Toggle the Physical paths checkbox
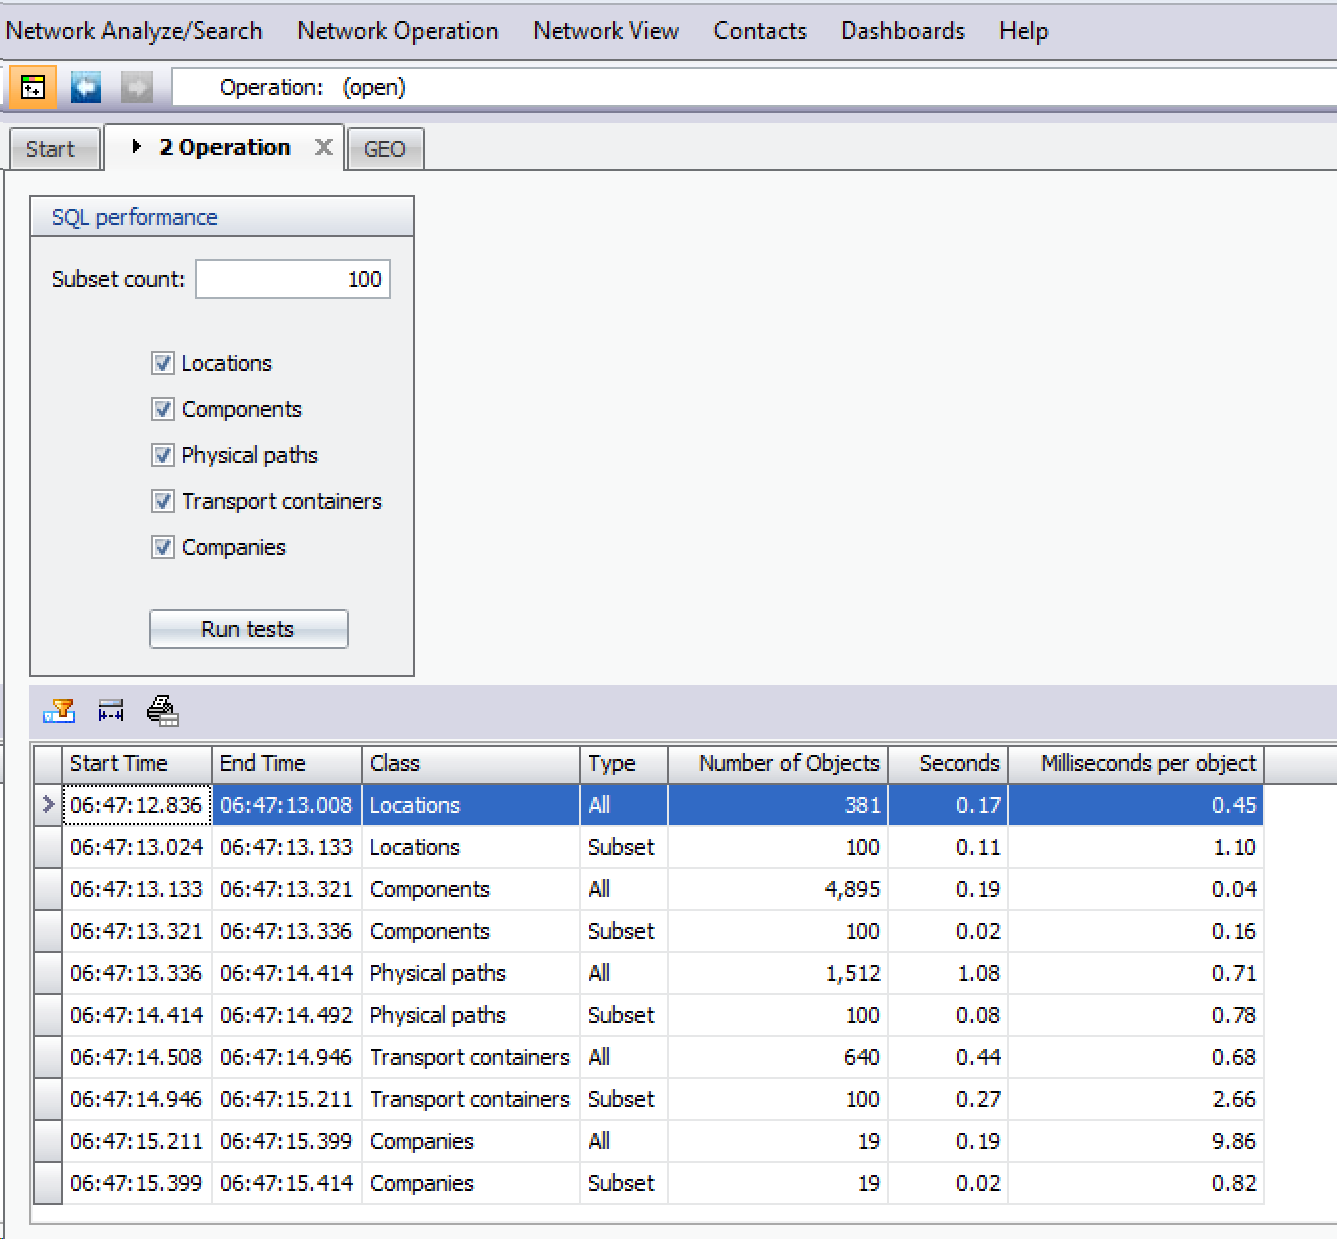 (x=163, y=455)
